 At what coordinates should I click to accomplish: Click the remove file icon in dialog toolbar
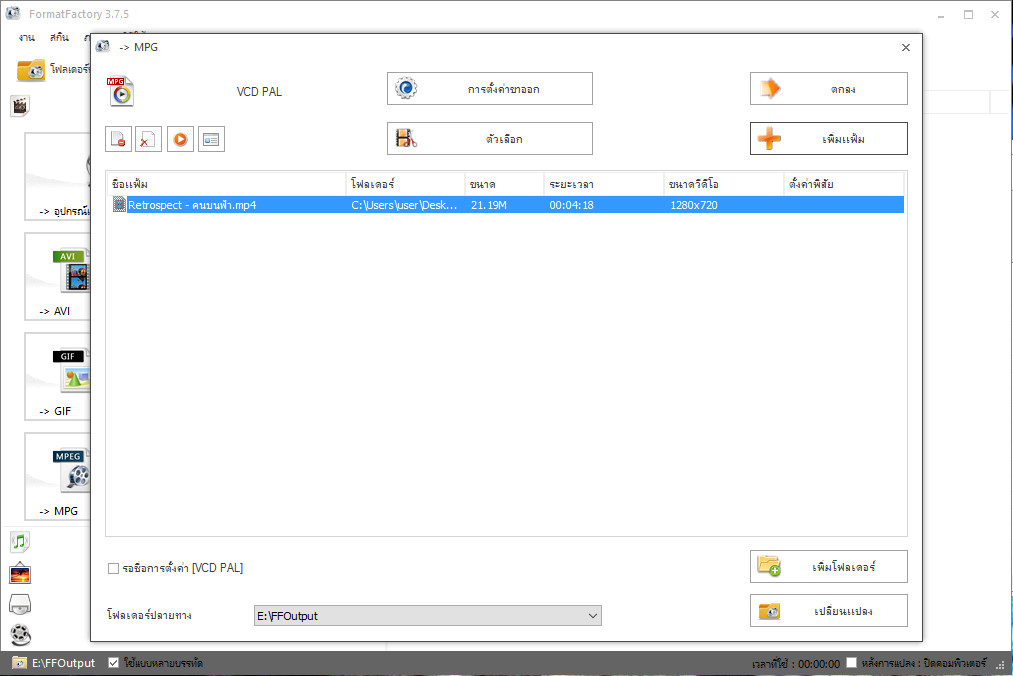click(x=119, y=139)
